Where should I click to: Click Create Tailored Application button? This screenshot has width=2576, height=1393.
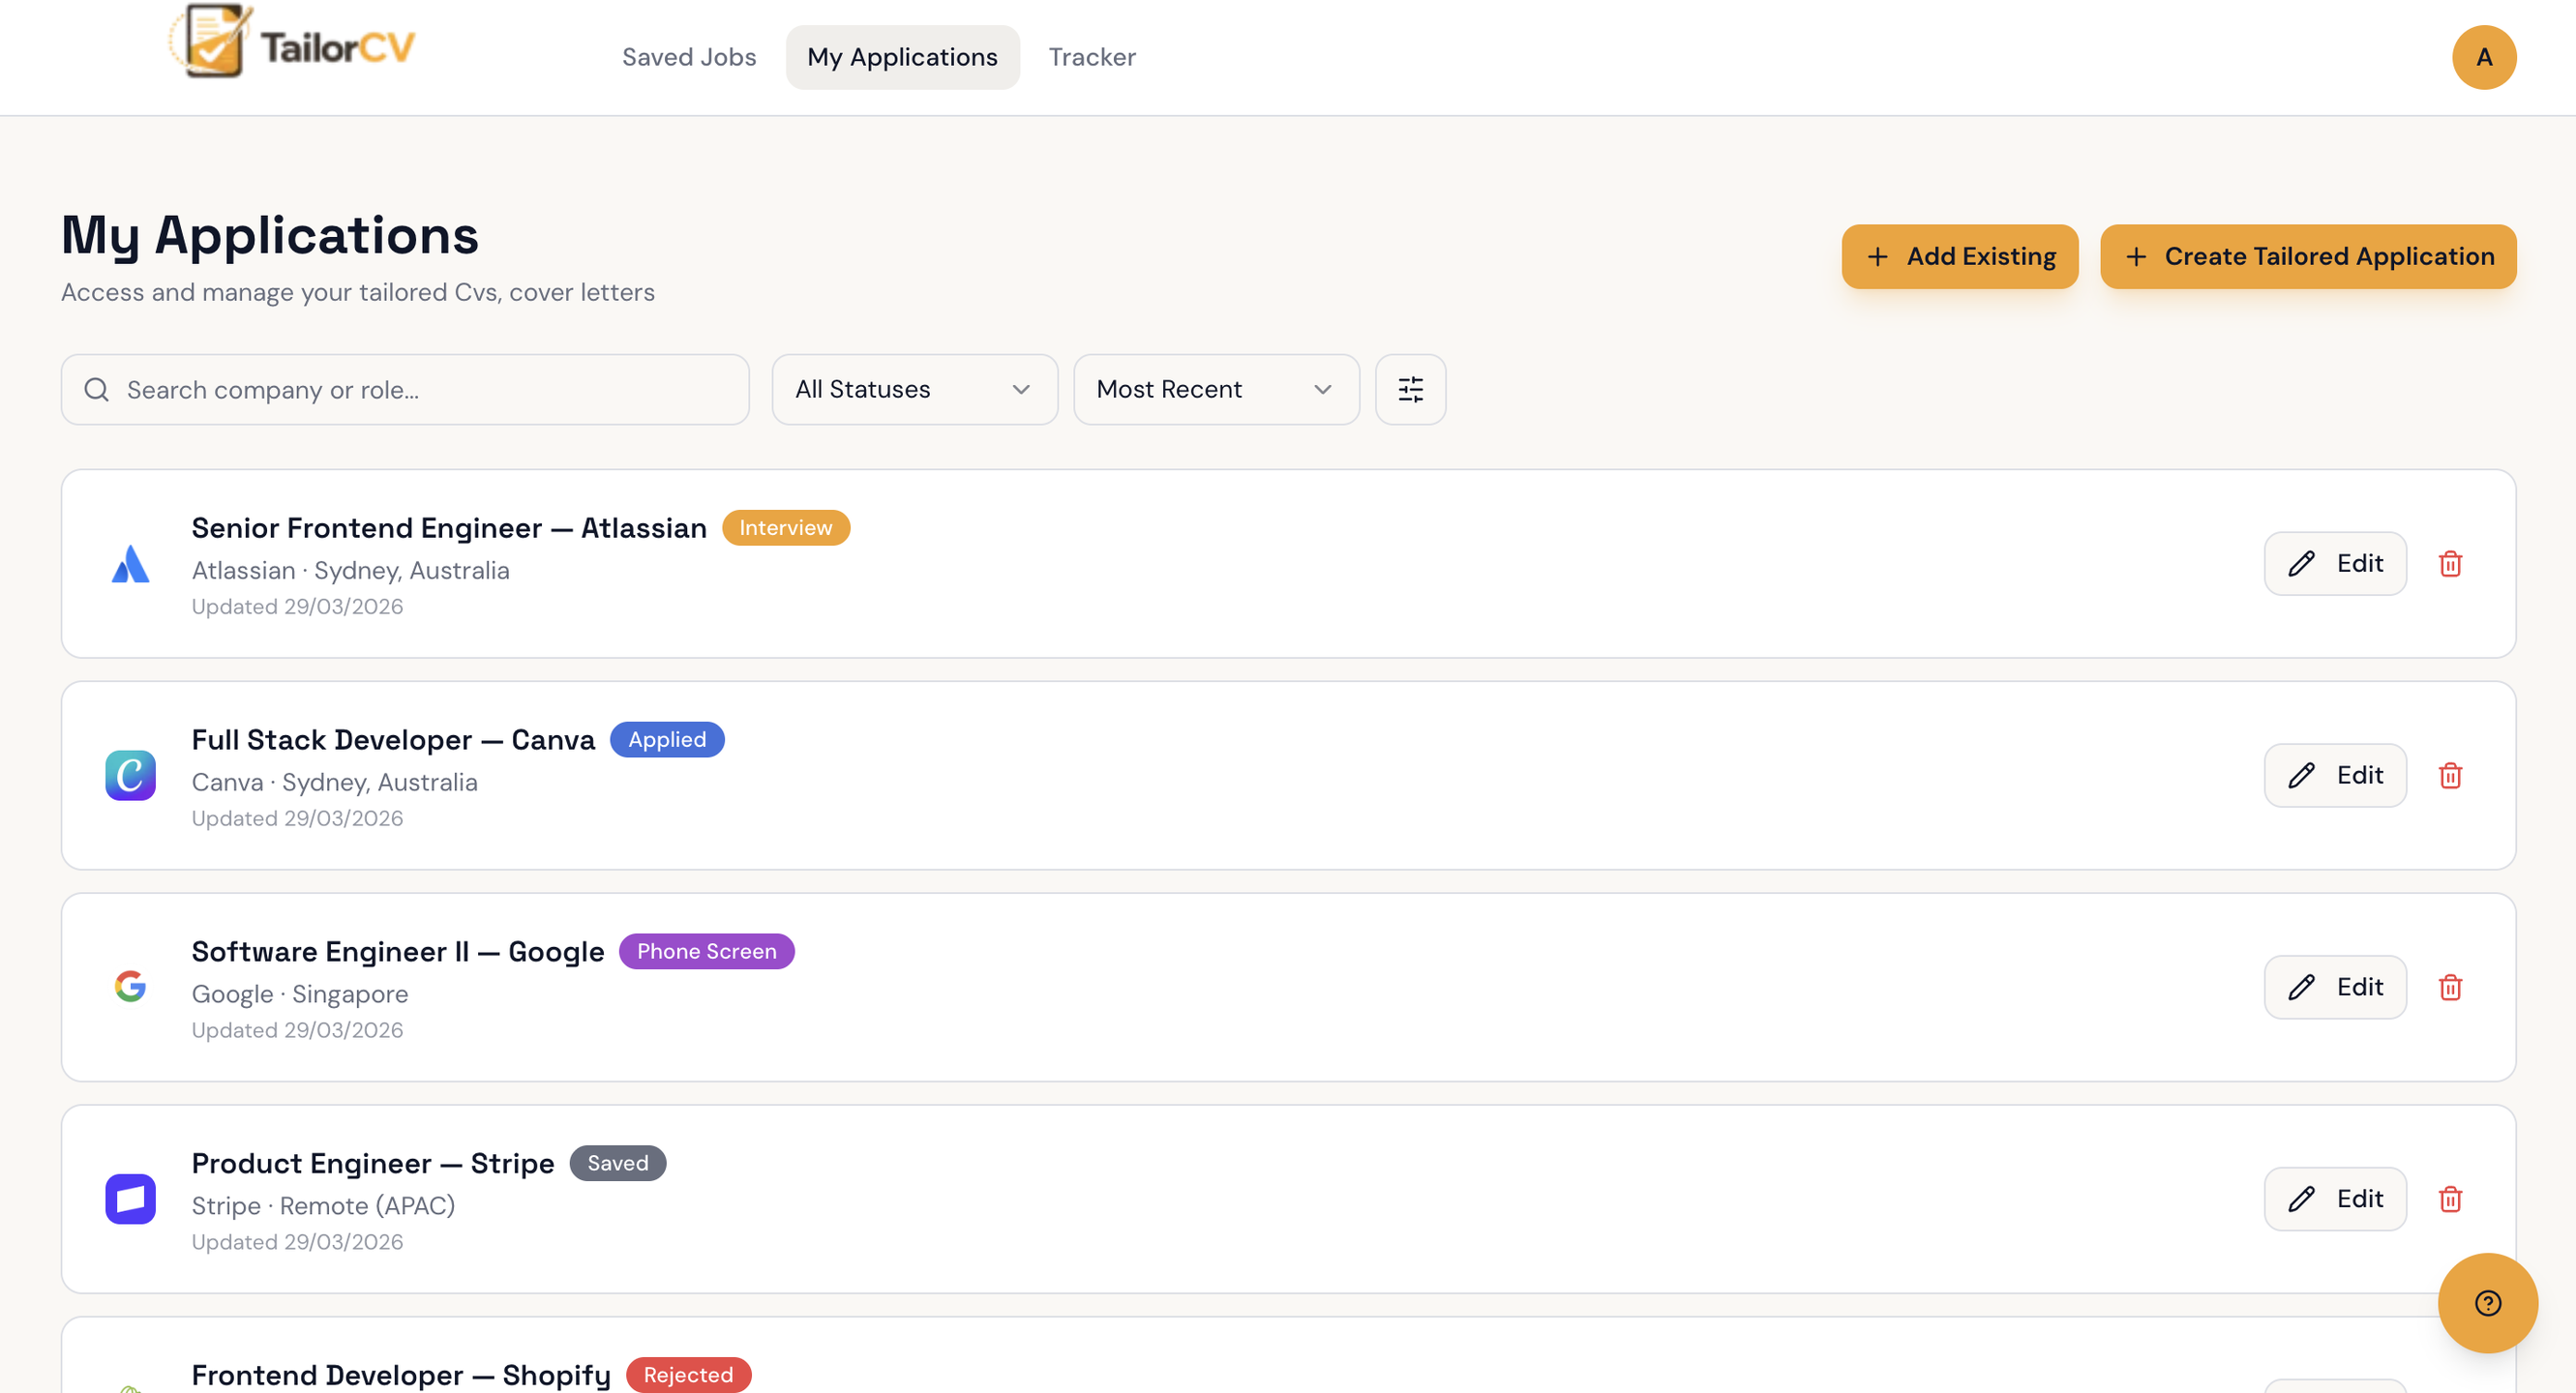point(2308,257)
